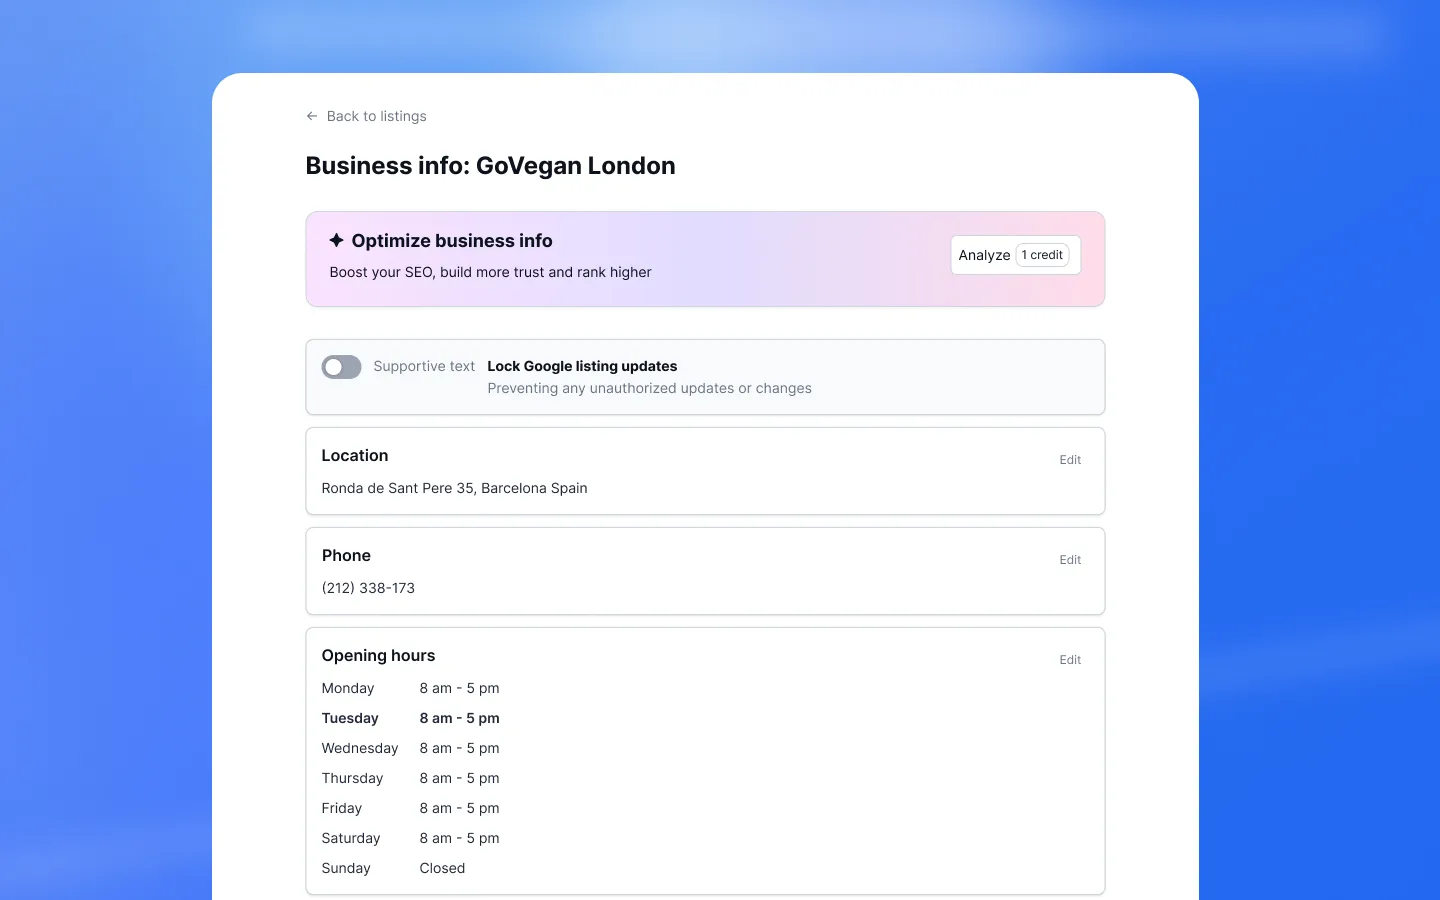The height and width of the screenshot is (900, 1440).
Task: Select Saturday's opening hours entry
Action: 459,838
